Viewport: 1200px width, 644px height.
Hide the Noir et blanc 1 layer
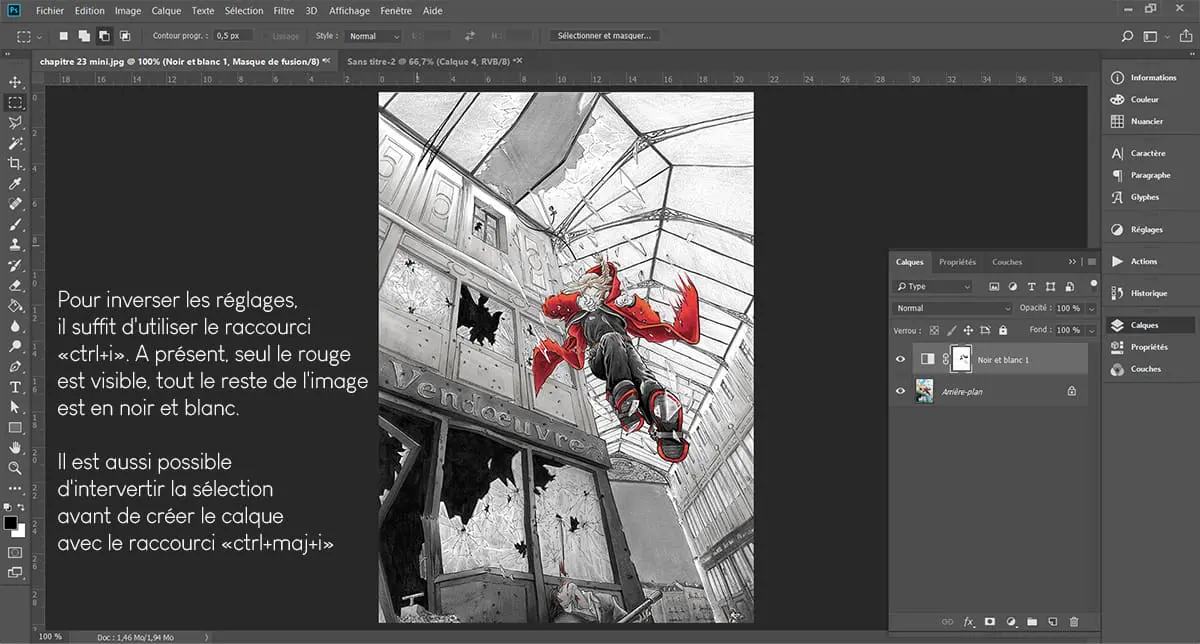pos(900,359)
